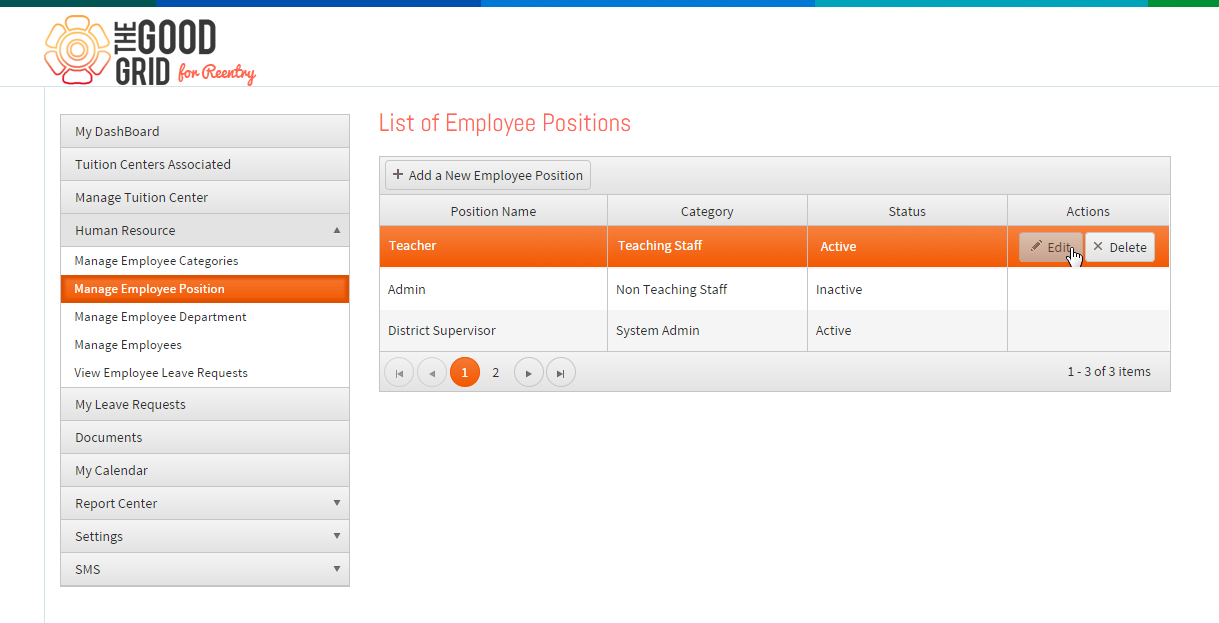Click the Teaching Staff category cell
This screenshot has height=623, width=1219.
707,246
